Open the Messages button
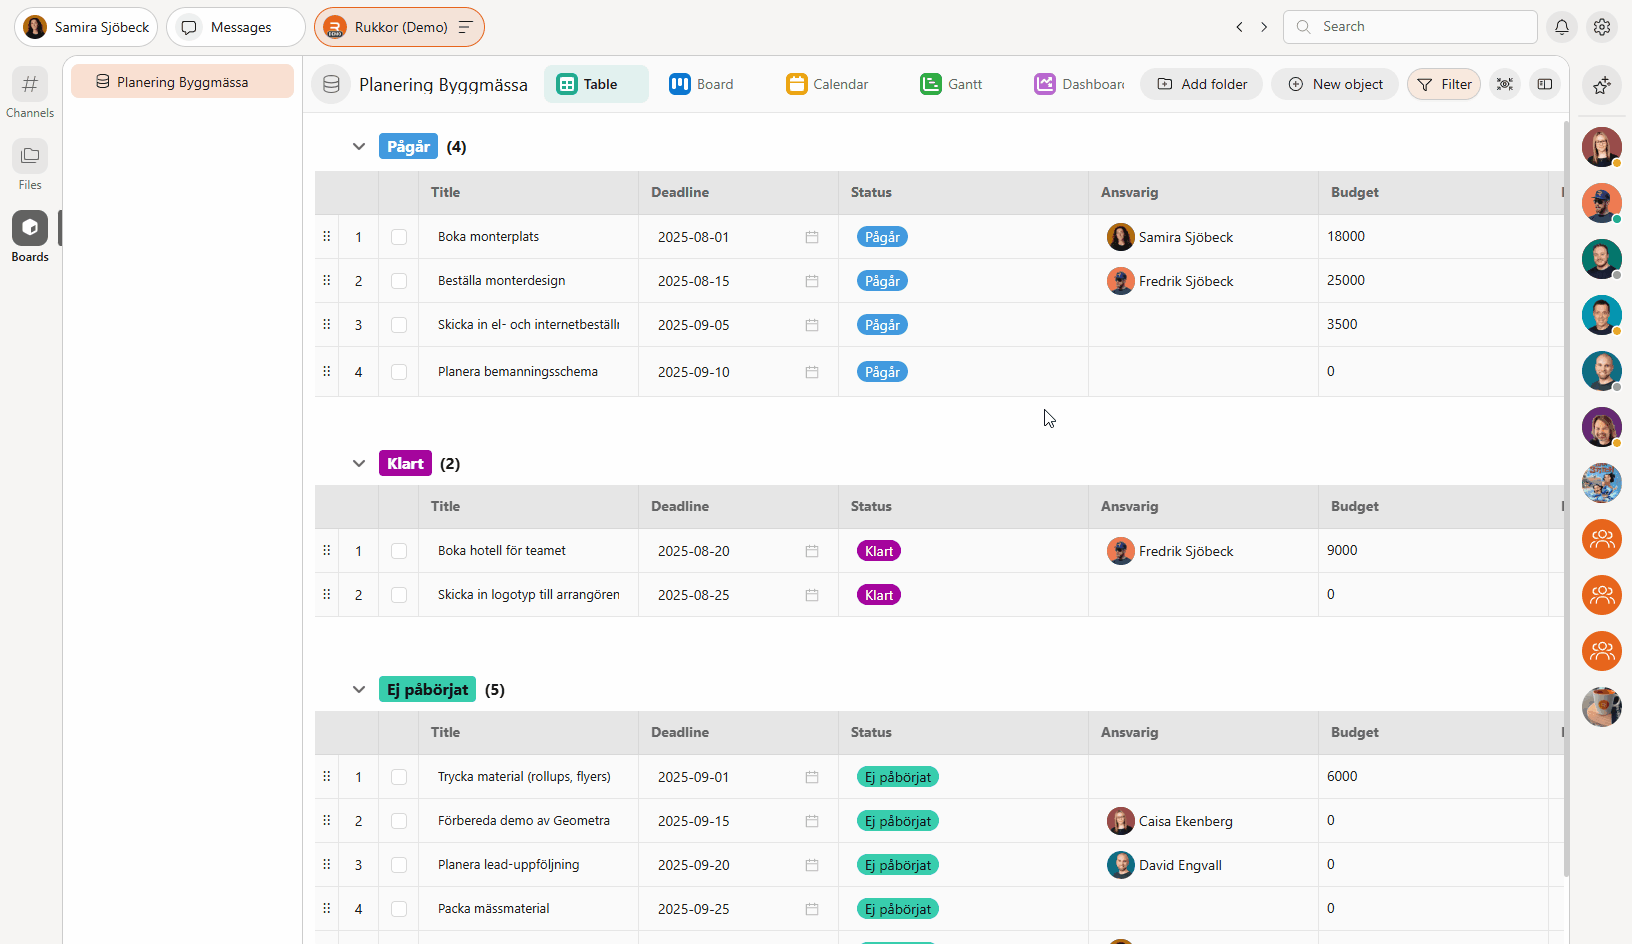 [236, 27]
